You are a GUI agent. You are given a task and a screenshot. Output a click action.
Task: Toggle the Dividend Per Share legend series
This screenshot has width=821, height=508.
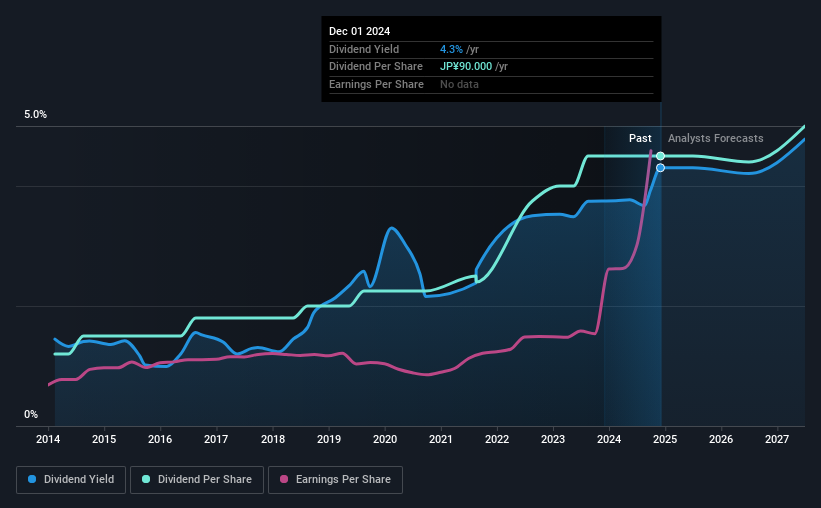pyautogui.click(x=197, y=480)
